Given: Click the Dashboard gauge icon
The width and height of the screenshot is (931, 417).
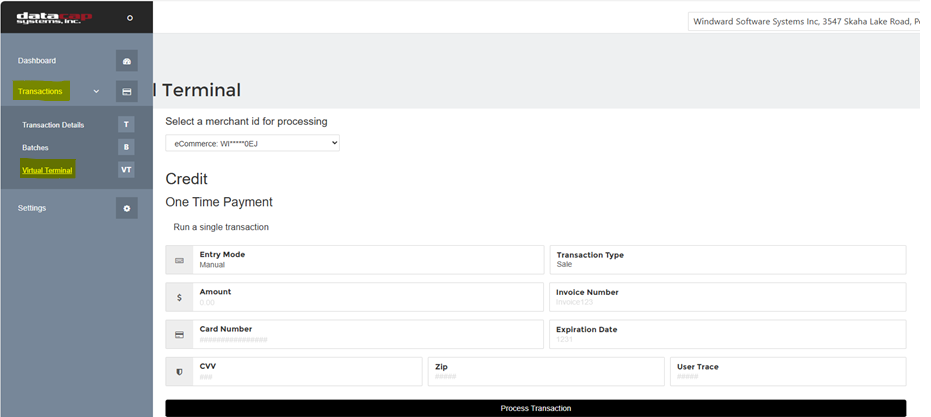Looking at the screenshot, I should [126, 61].
